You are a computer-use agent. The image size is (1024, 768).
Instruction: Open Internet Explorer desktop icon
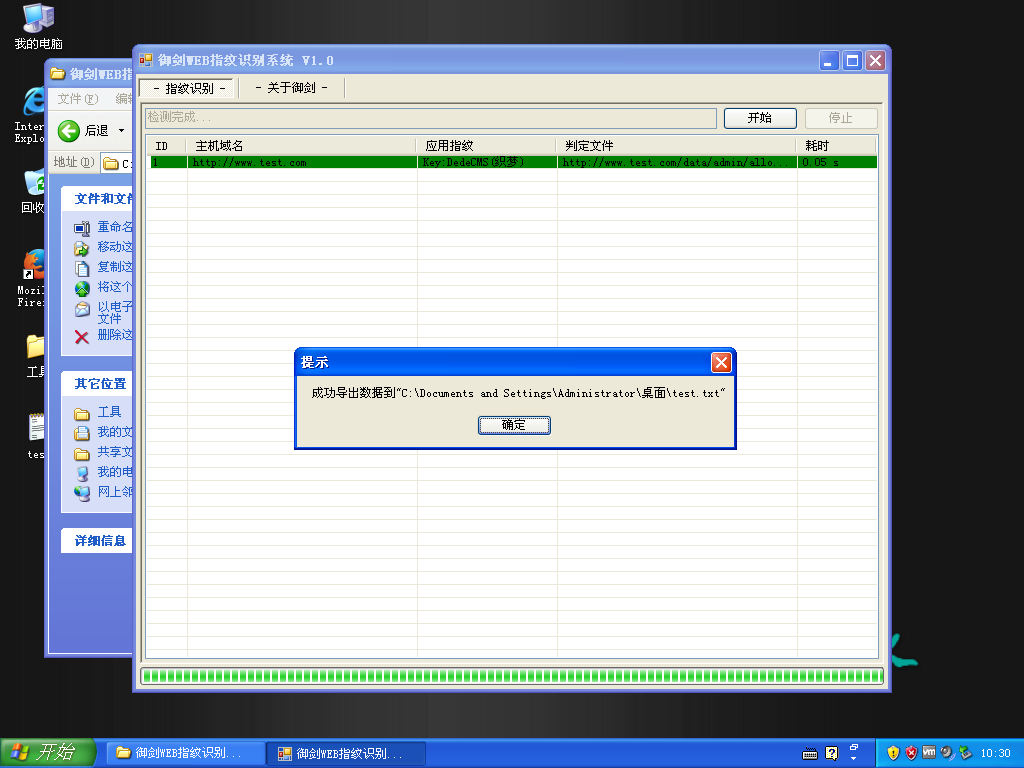30,114
